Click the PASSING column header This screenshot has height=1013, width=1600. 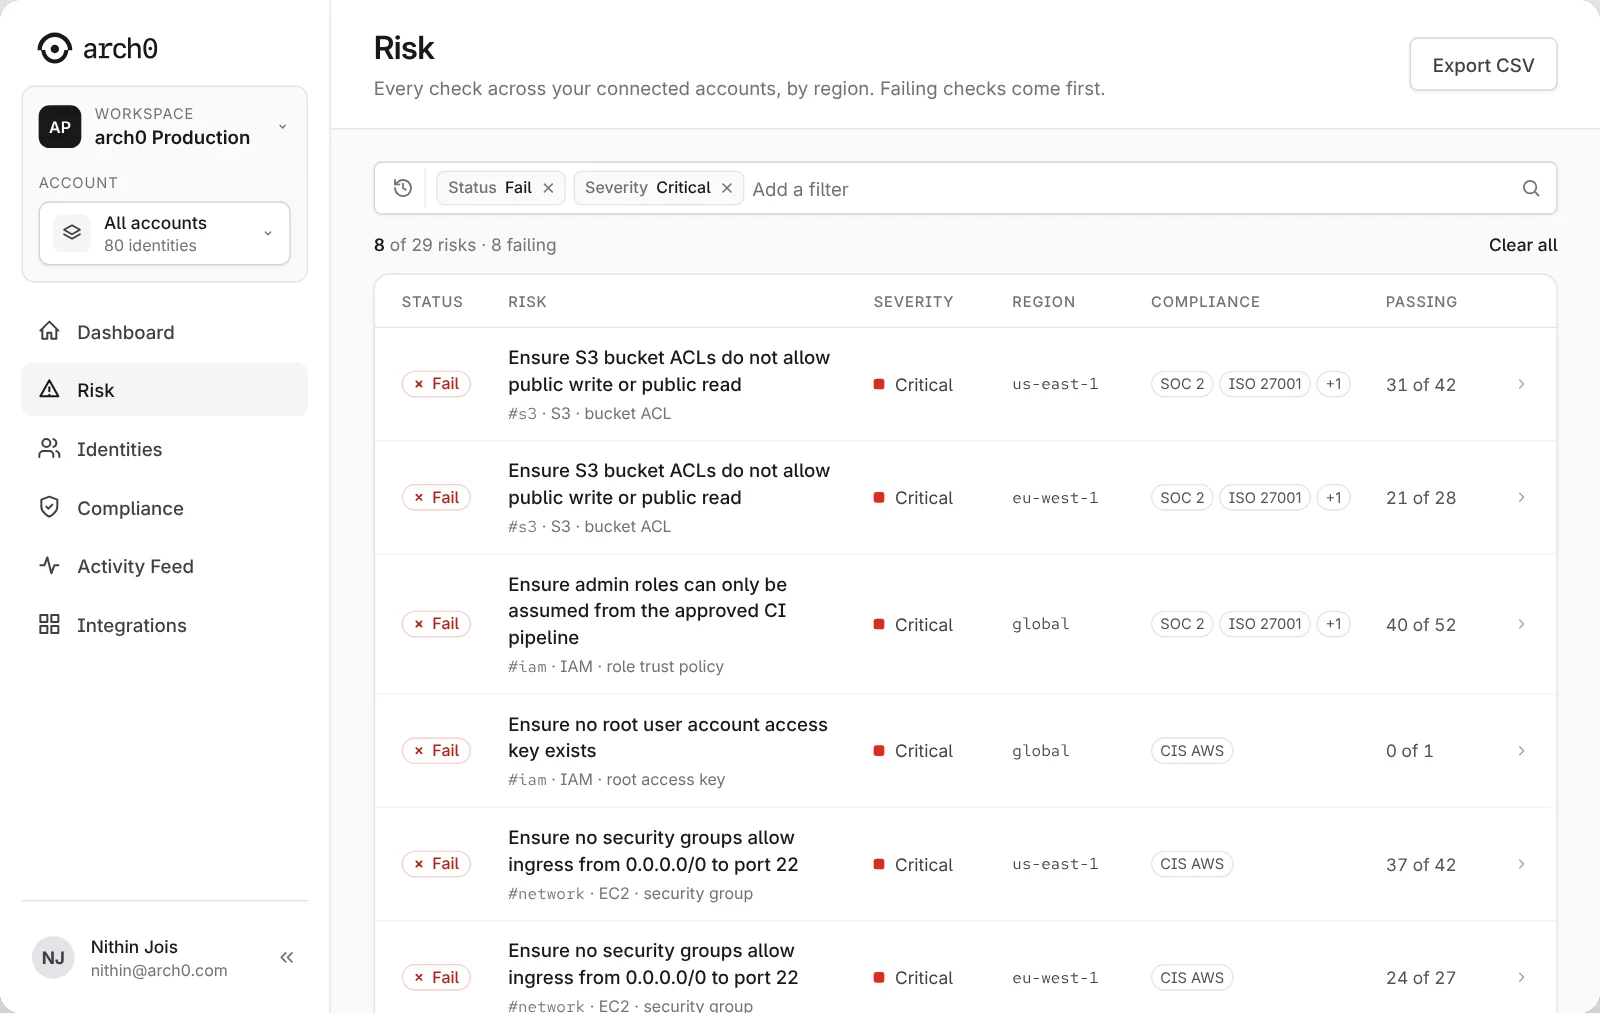point(1421,302)
